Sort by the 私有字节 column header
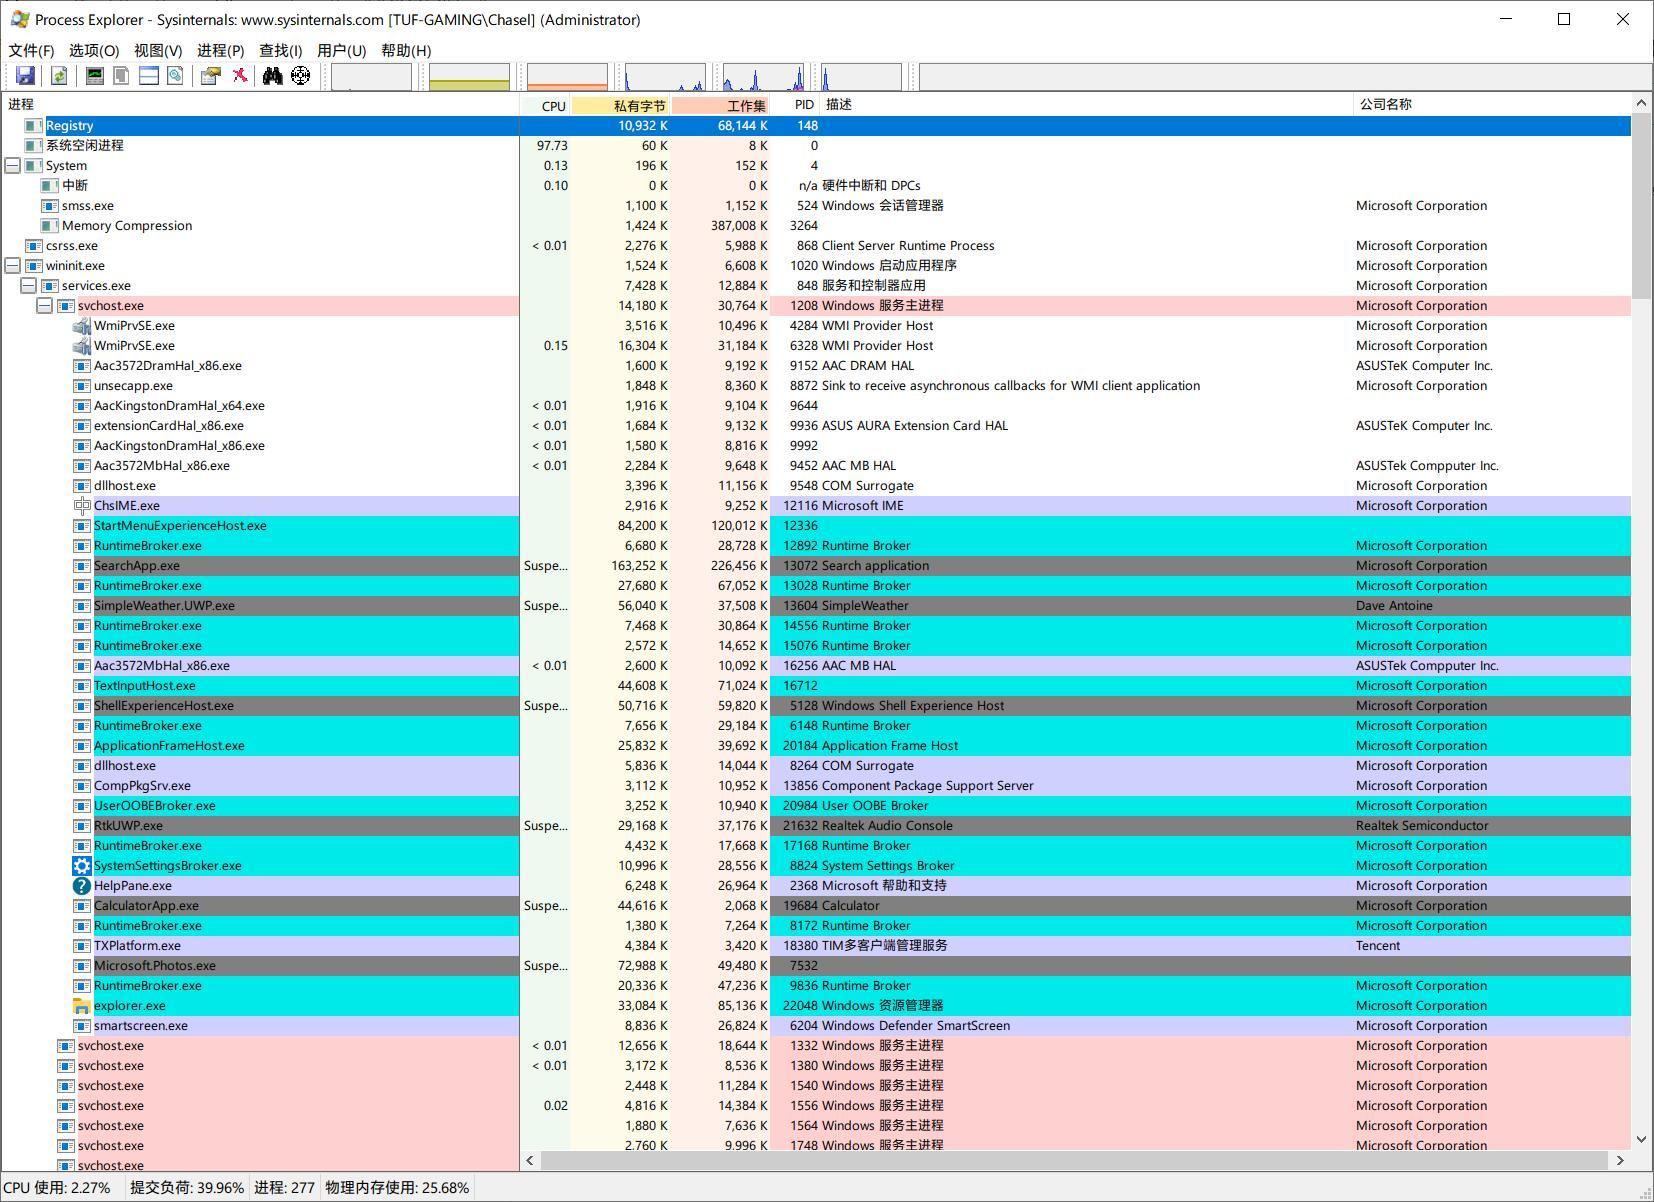Viewport: 1654px width, 1202px height. click(621, 105)
